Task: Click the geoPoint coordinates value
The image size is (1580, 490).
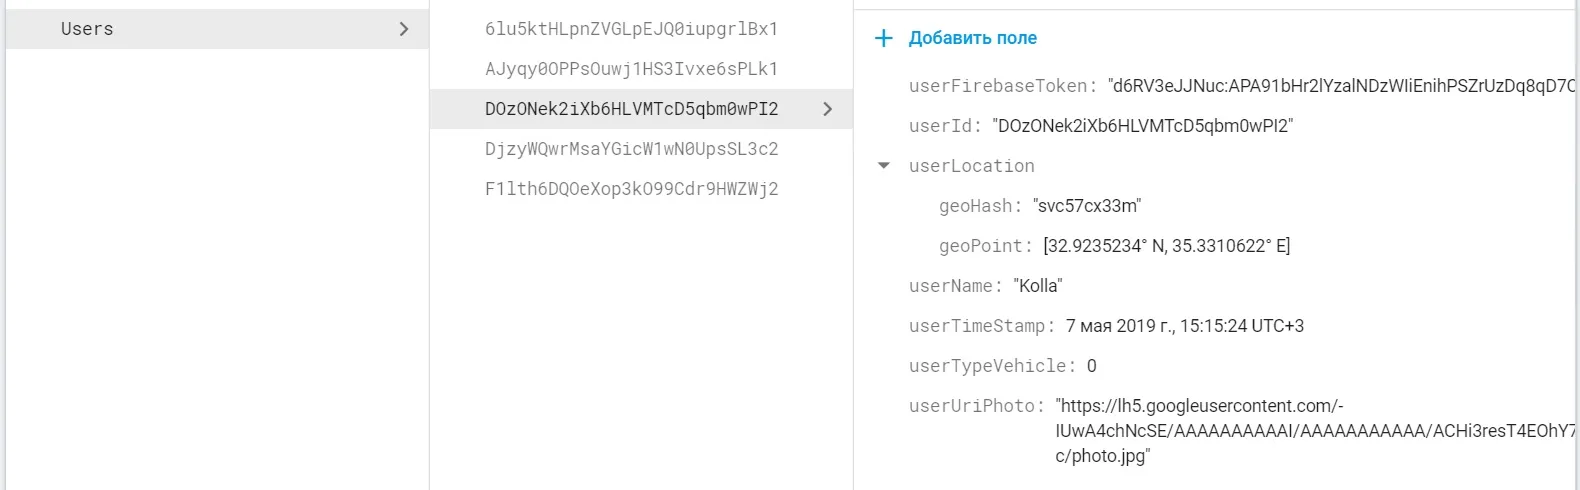Action: [x=1166, y=246]
